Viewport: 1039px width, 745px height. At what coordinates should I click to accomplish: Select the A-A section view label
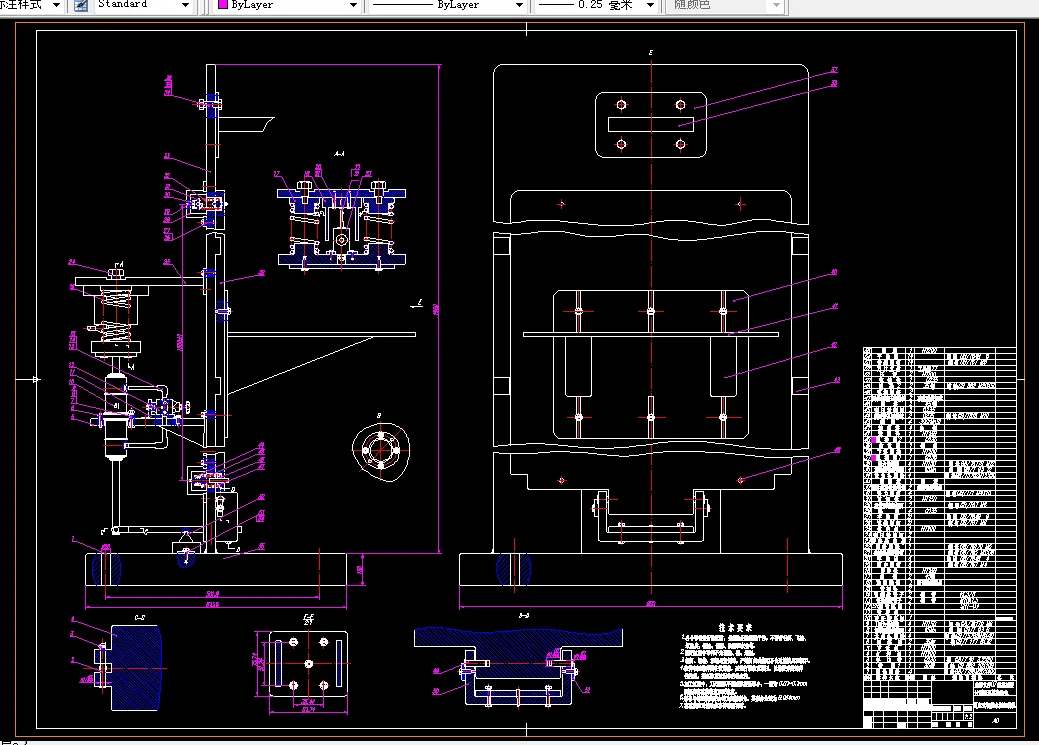point(339,154)
